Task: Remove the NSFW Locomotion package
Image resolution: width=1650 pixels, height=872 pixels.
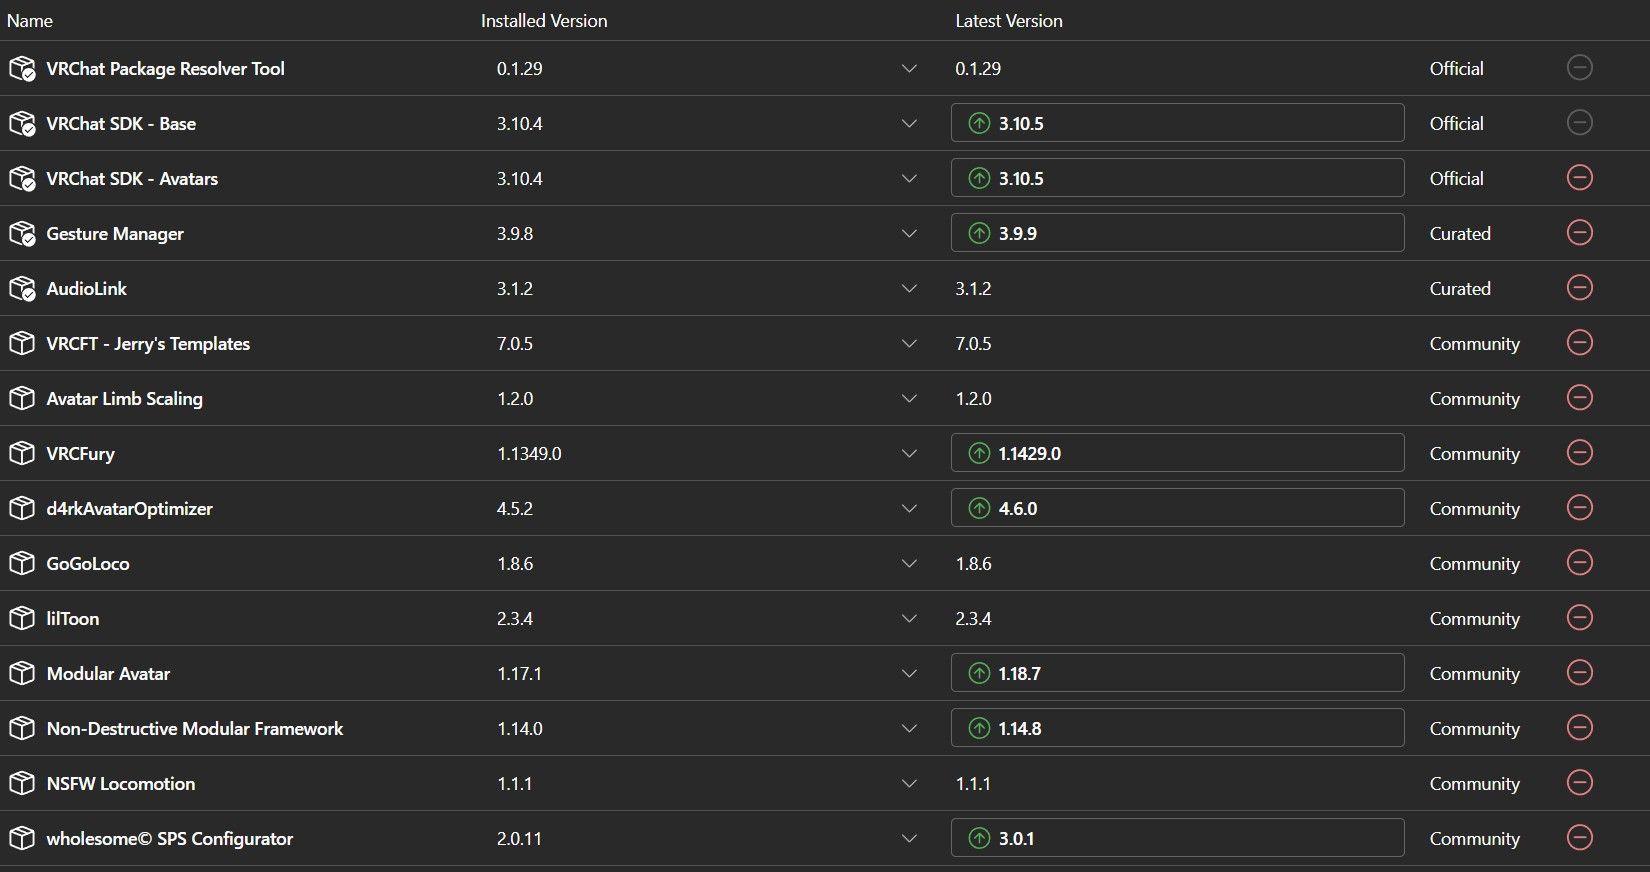Action: tap(1579, 783)
